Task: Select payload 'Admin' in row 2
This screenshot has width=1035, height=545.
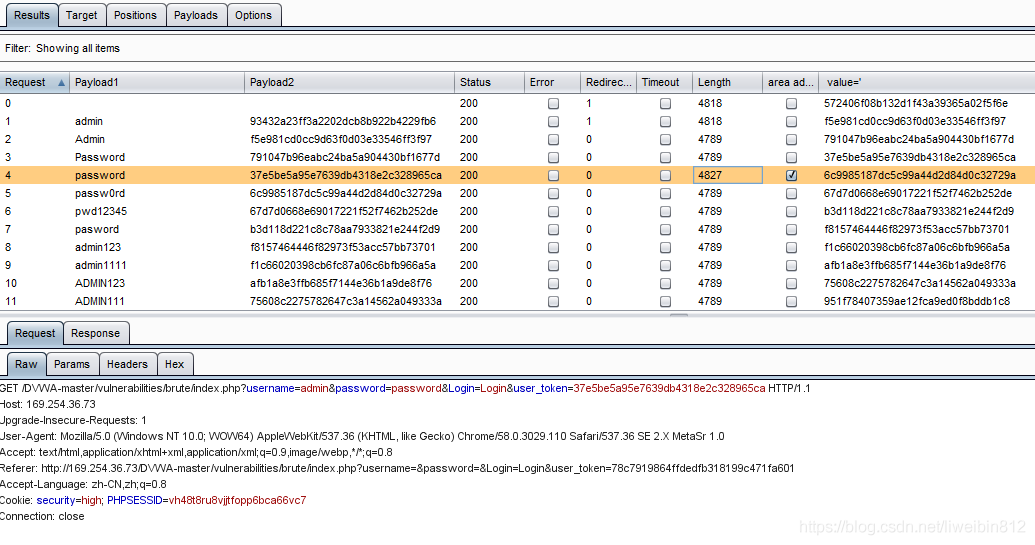Action: 90,139
